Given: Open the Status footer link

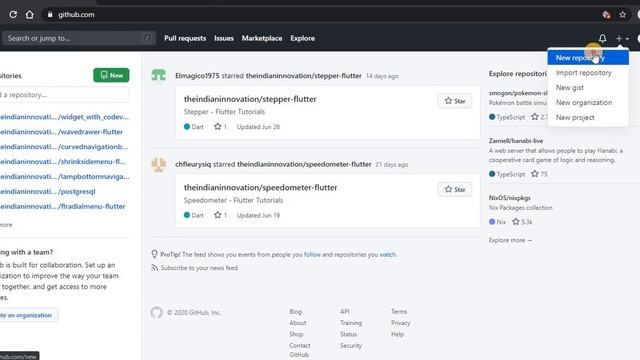Looking at the screenshot, I should tap(348, 334).
